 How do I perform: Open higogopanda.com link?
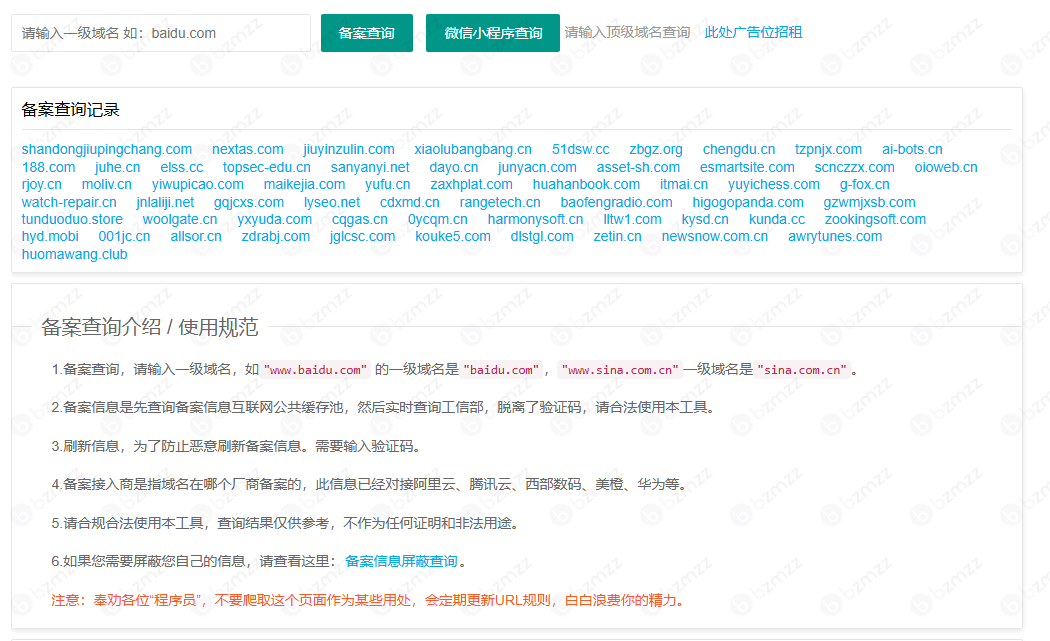tap(748, 202)
